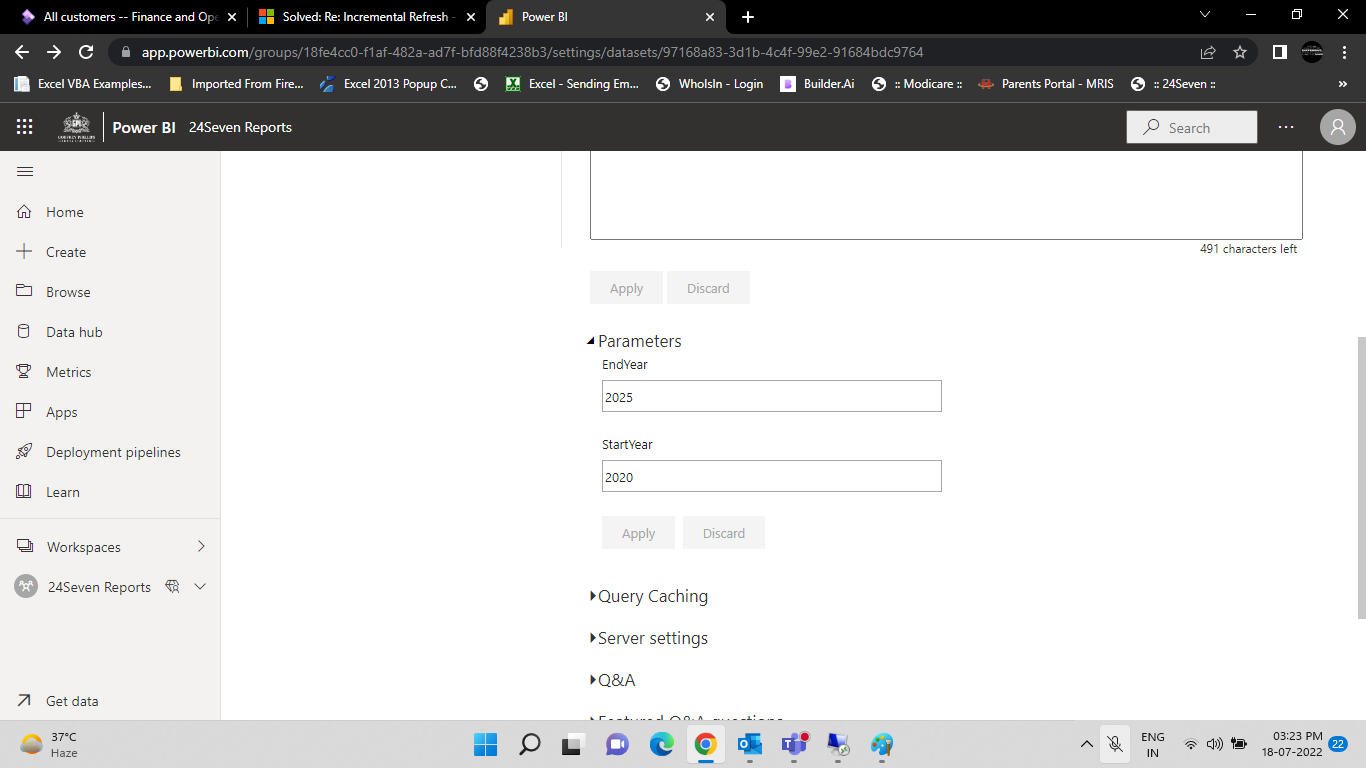Open the more options ellipsis in header
This screenshot has width=1366, height=768.
click(1286, 127)
